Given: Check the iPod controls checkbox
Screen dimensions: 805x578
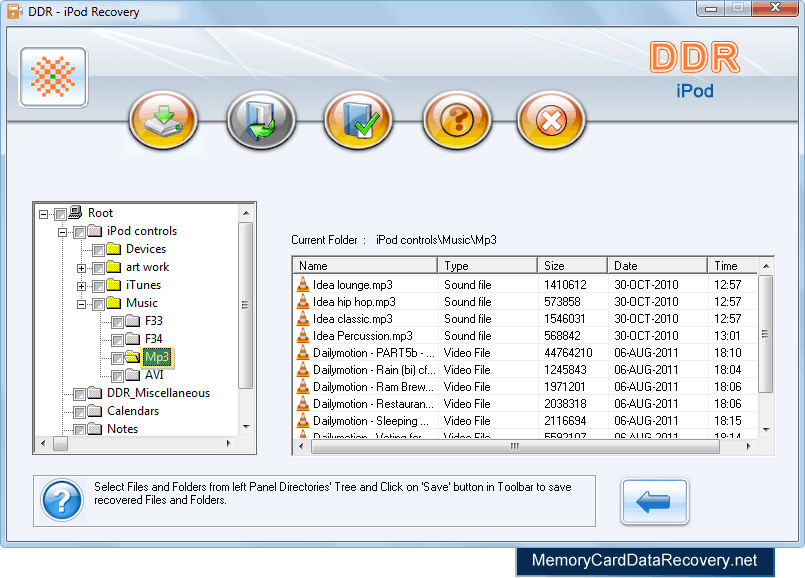Looking at the screenshot, I should click(x=80, y=232).
